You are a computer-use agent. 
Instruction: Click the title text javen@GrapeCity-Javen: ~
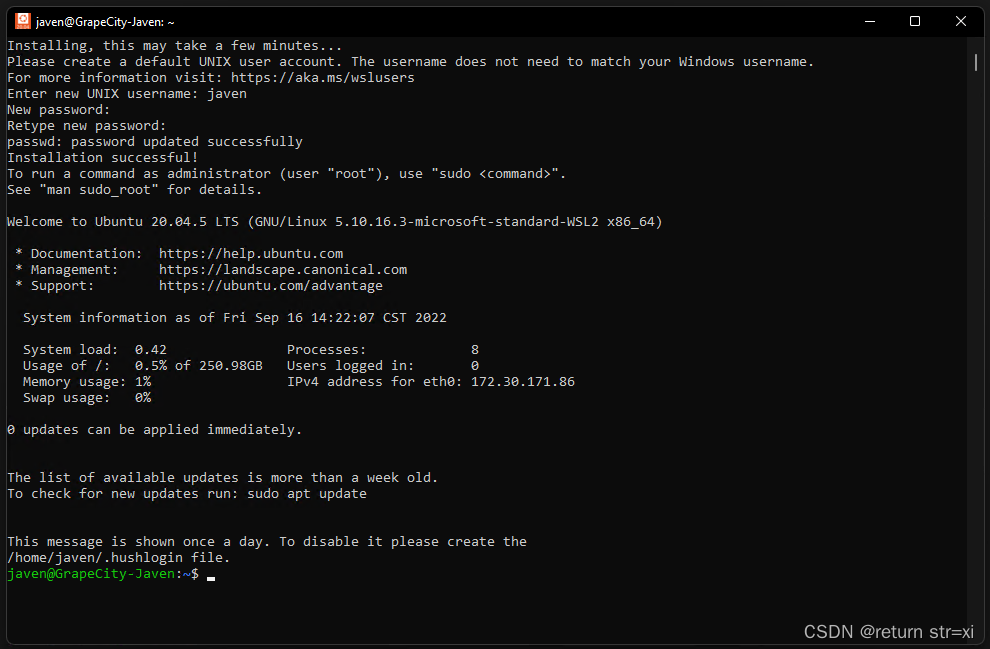pyautogui.click(x=103, y=20)
